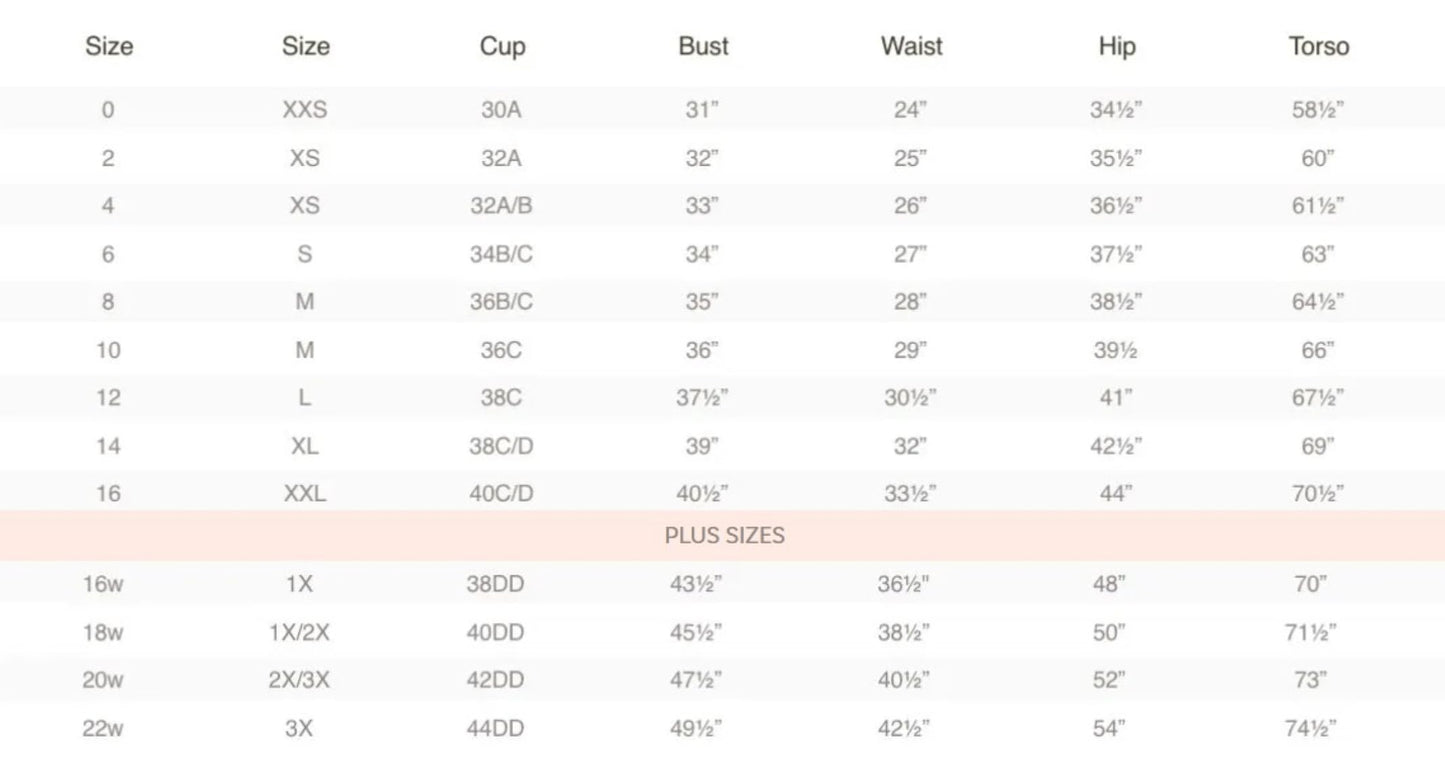Image resolution: width=1445 pixels, height=757 pixels.
Task: Select the 38C/D cup cell
Action: 501,446
